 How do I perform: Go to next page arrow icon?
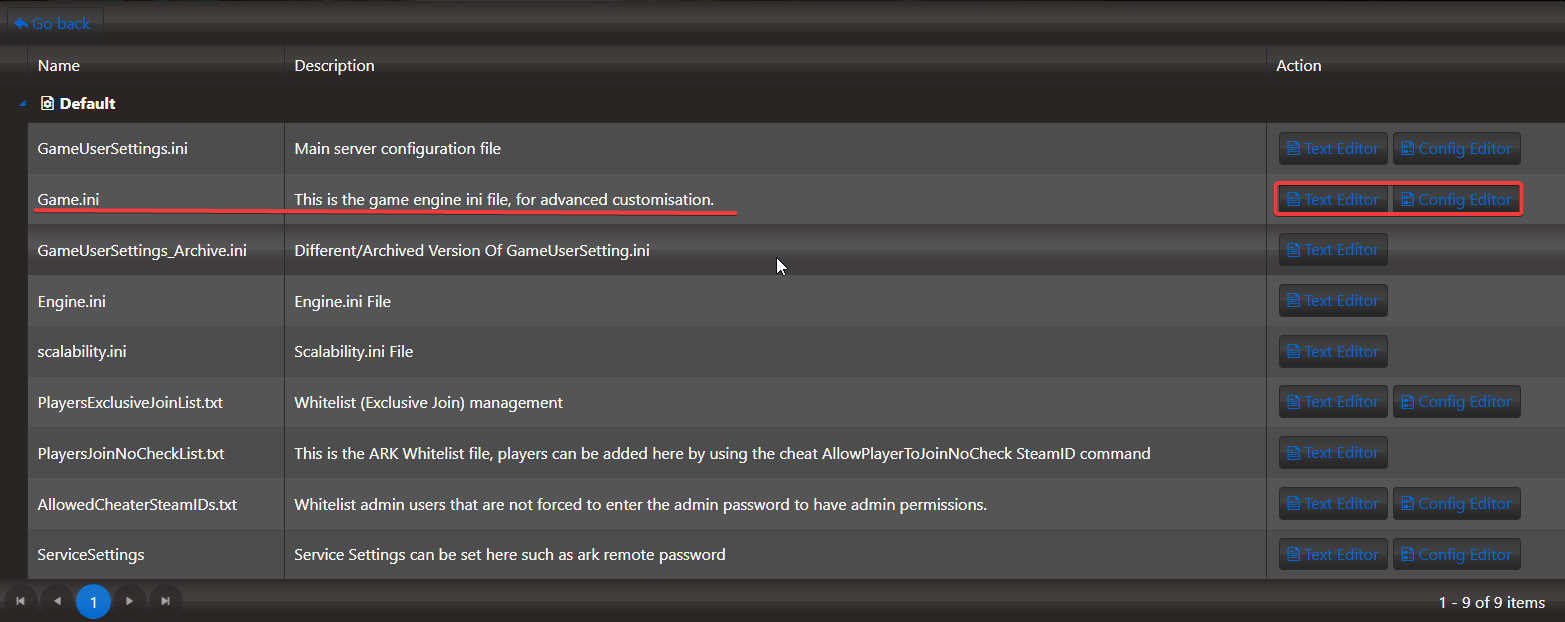coord(129,601)
